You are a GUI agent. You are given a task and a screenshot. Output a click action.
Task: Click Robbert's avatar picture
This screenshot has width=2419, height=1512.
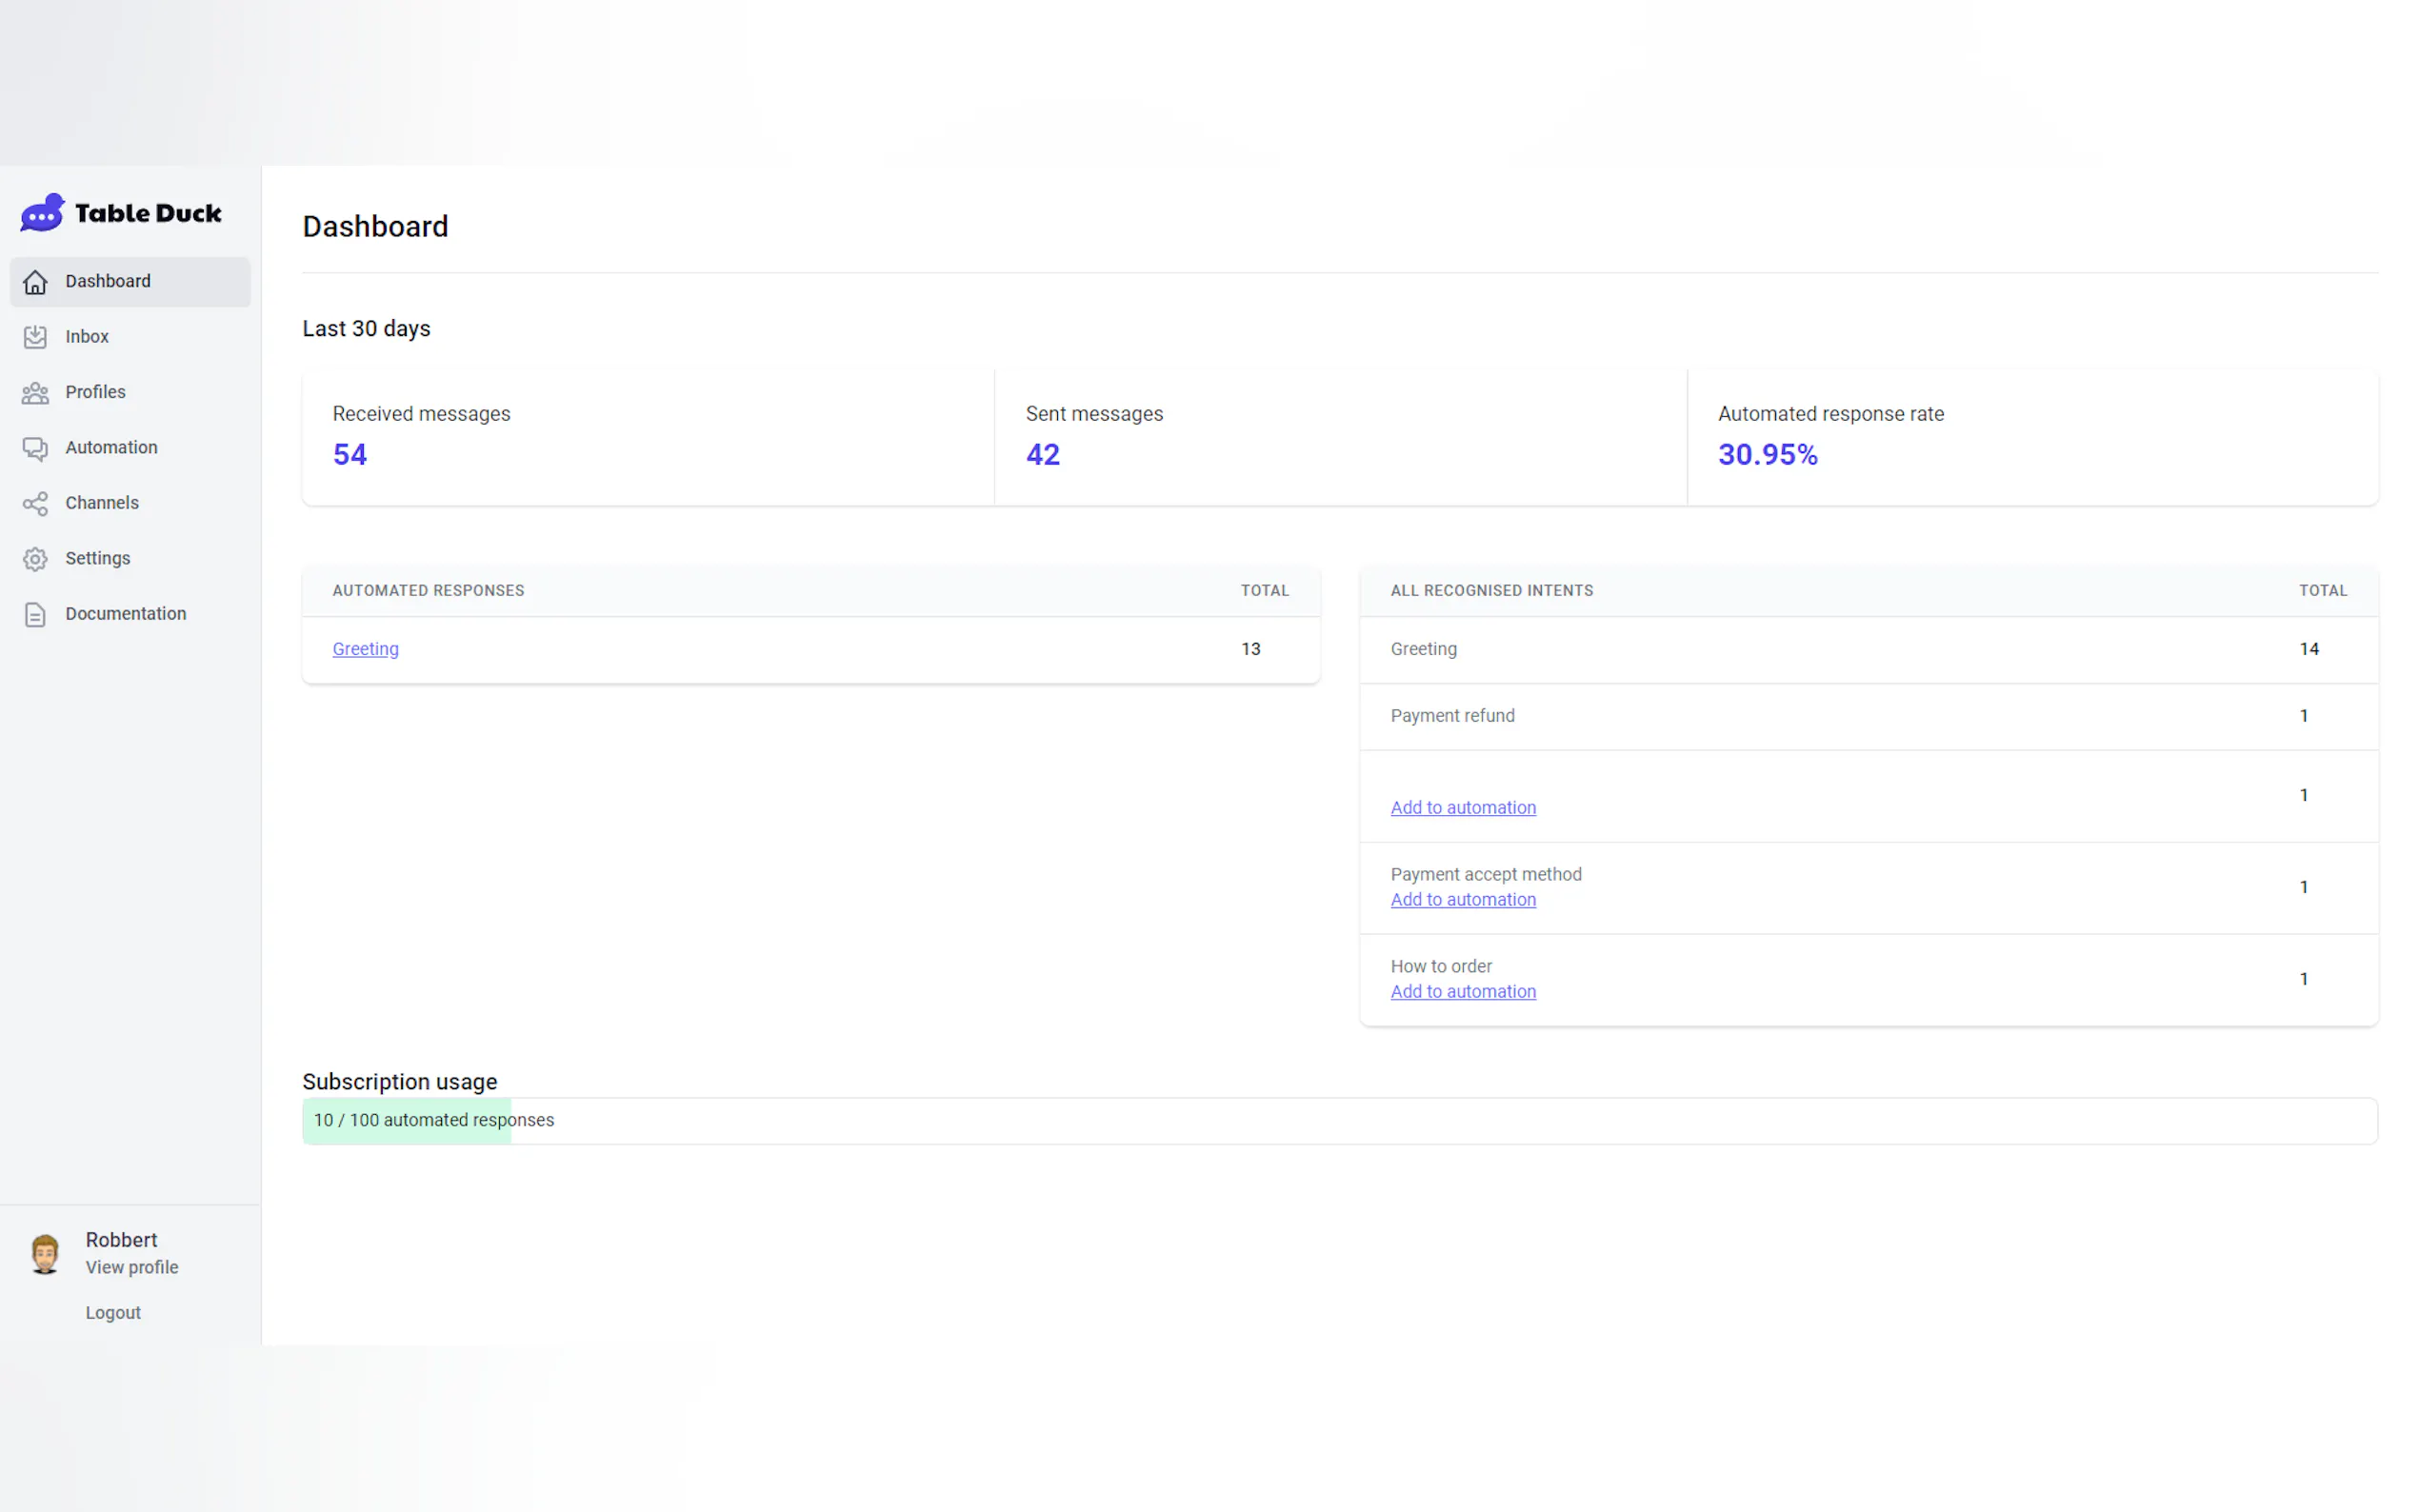(x=45, y=1253)
